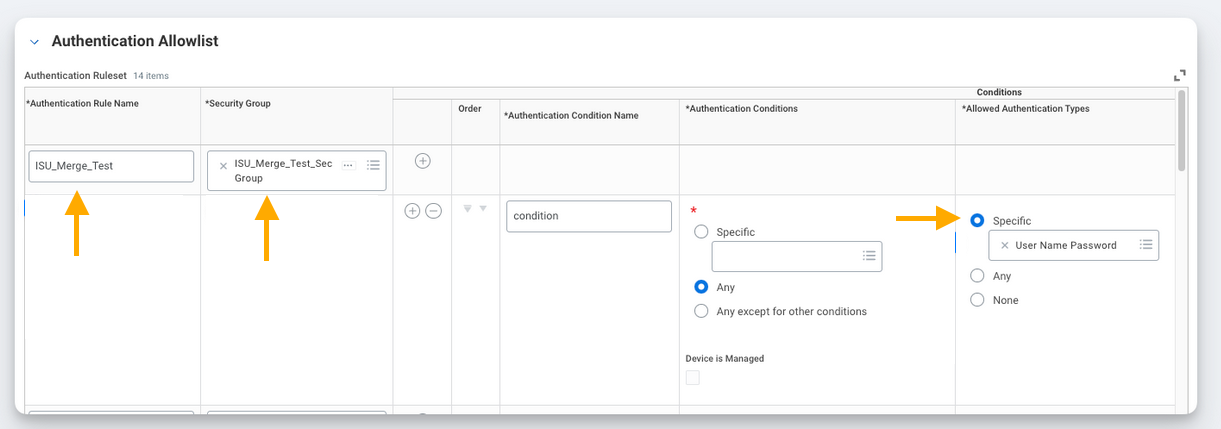Open the Security Group prompt list icon
The image size is (1221, 429).
pyautogui.click(x=373, y=165)
